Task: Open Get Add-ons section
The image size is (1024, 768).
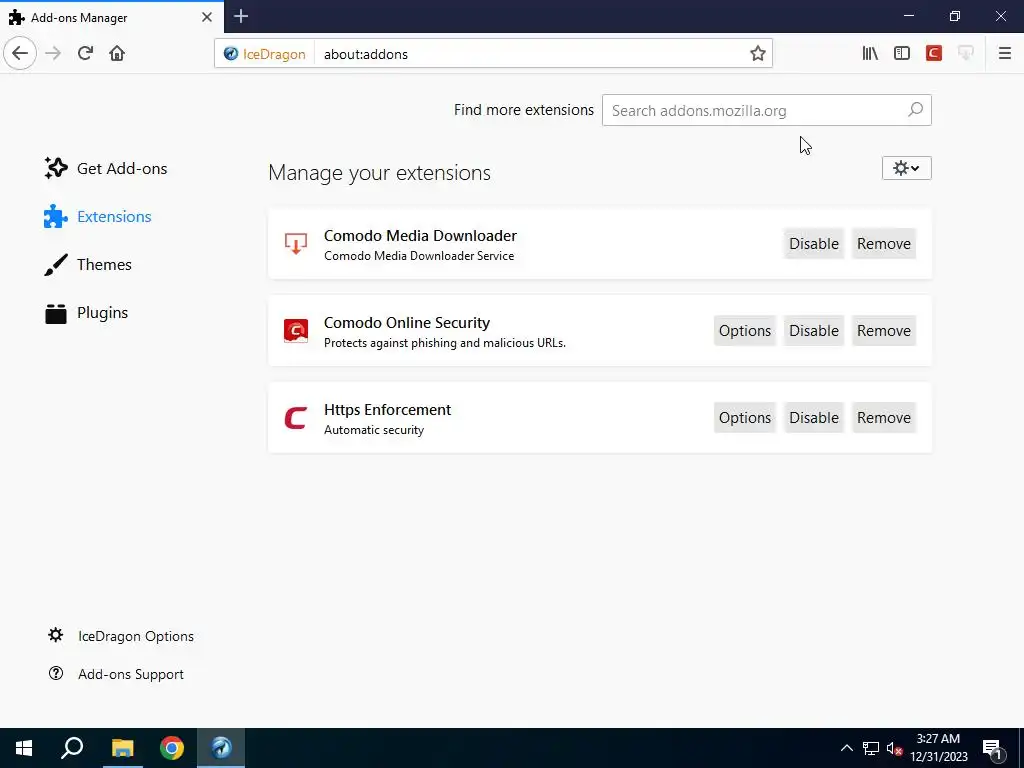Action: click(x=105, y=168)
